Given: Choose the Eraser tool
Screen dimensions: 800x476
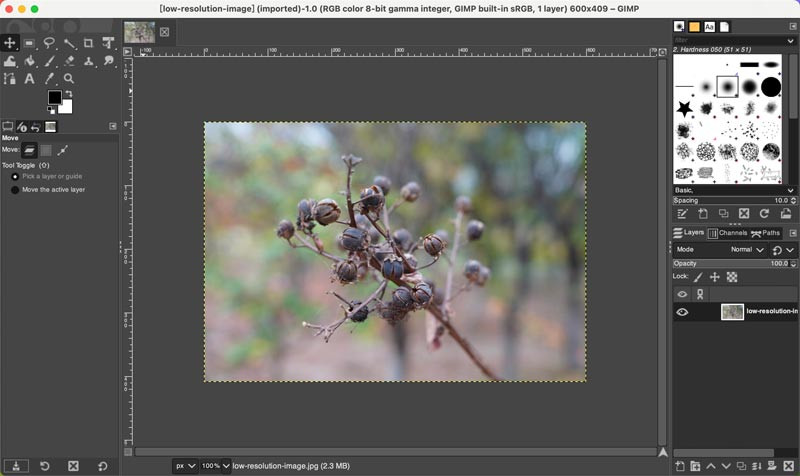Looking at the screenshot, I should pyautogui.click(x=69, y=61).
